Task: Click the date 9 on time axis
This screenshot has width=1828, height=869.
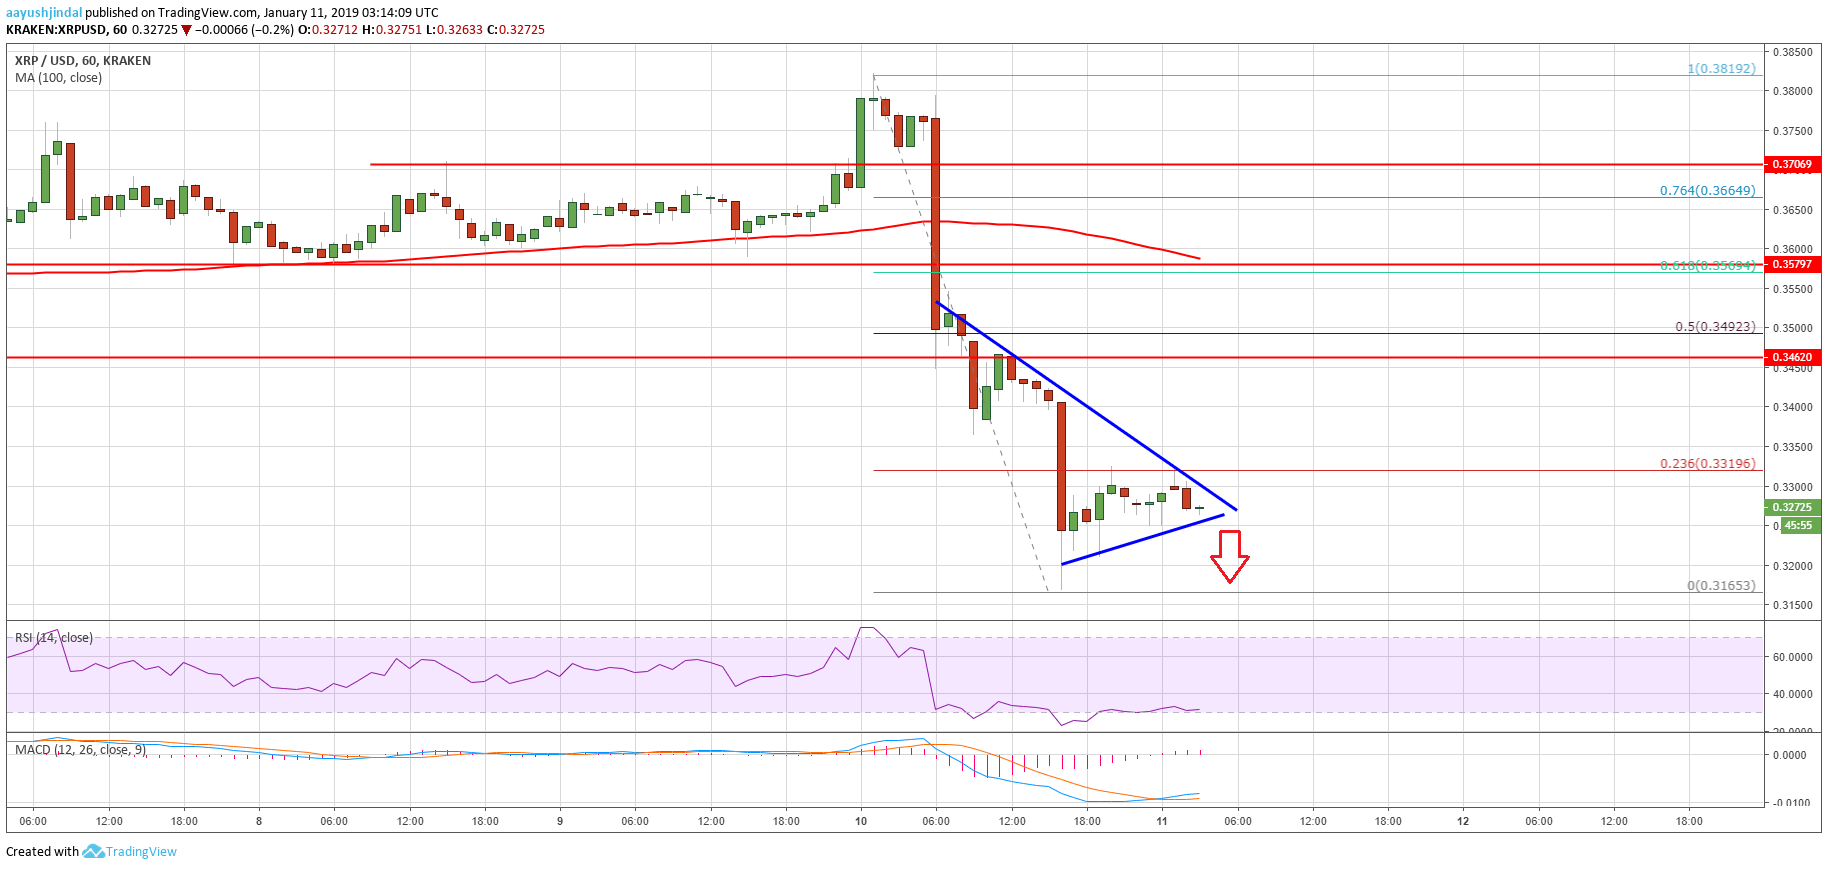Action: 560,821
